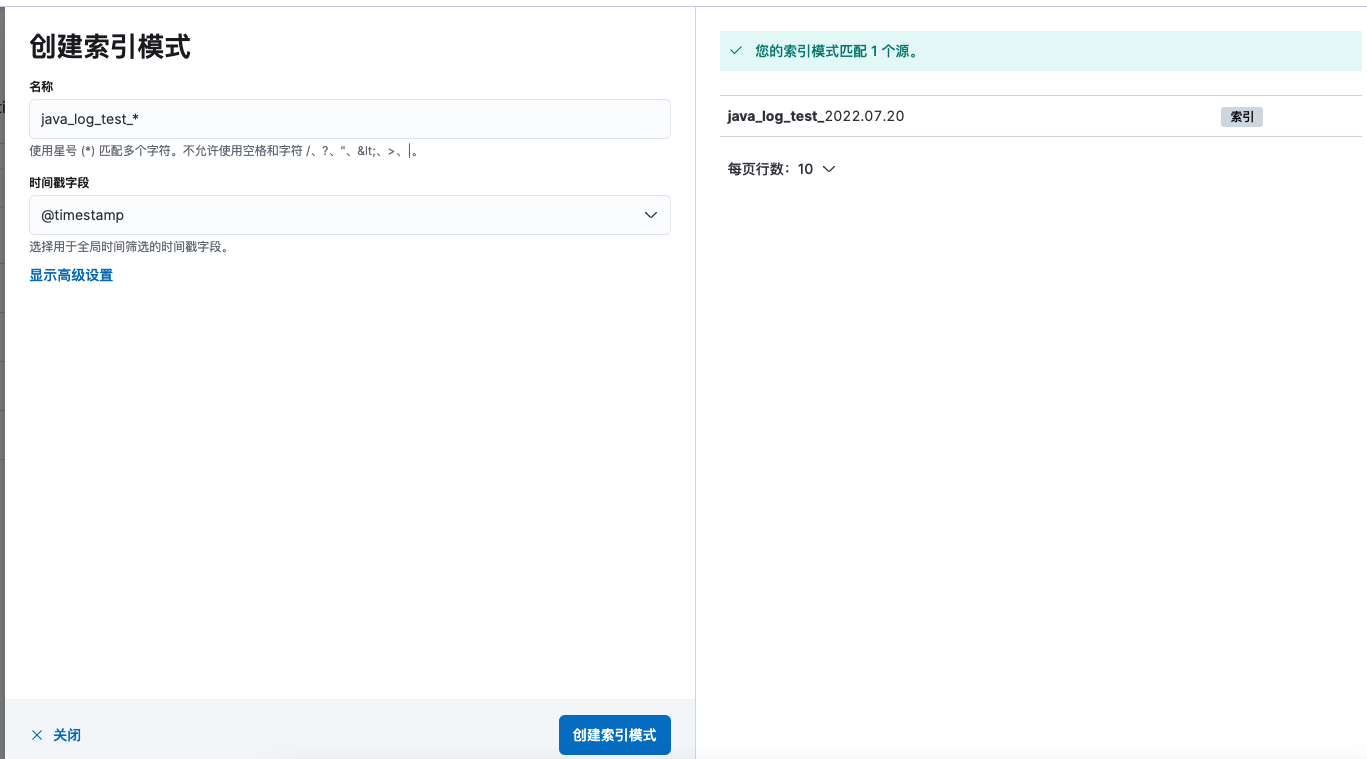This screenshot has width=1367, height=759.
Task: Click the 您的索引模式匹配 1 个源 message
Action: coord(837,51)
